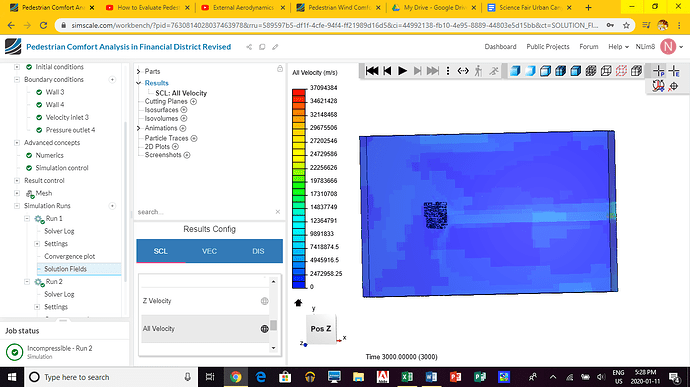Add a new Isovolume
The image size is (690, 387).
coord(184,118)
